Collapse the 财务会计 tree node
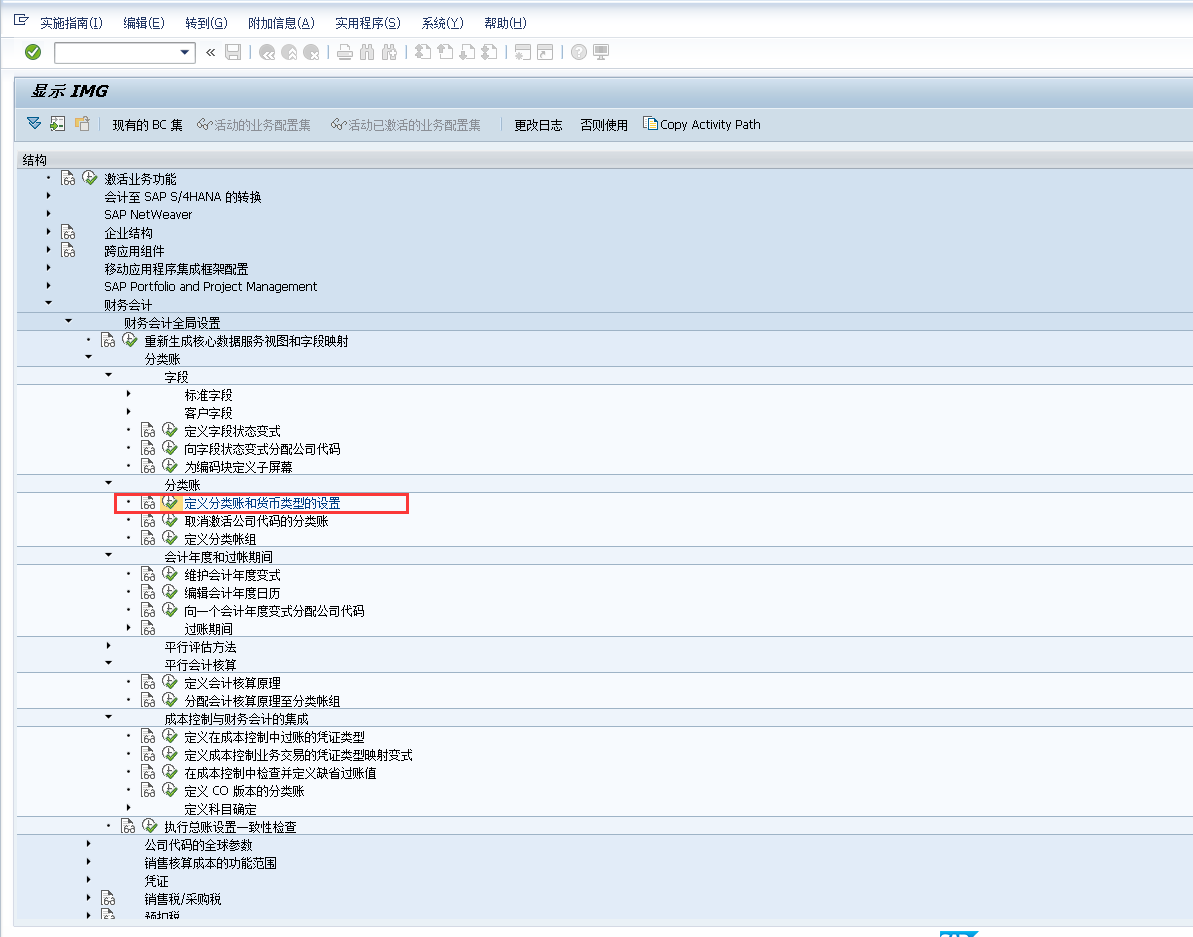 pos(48,304)
